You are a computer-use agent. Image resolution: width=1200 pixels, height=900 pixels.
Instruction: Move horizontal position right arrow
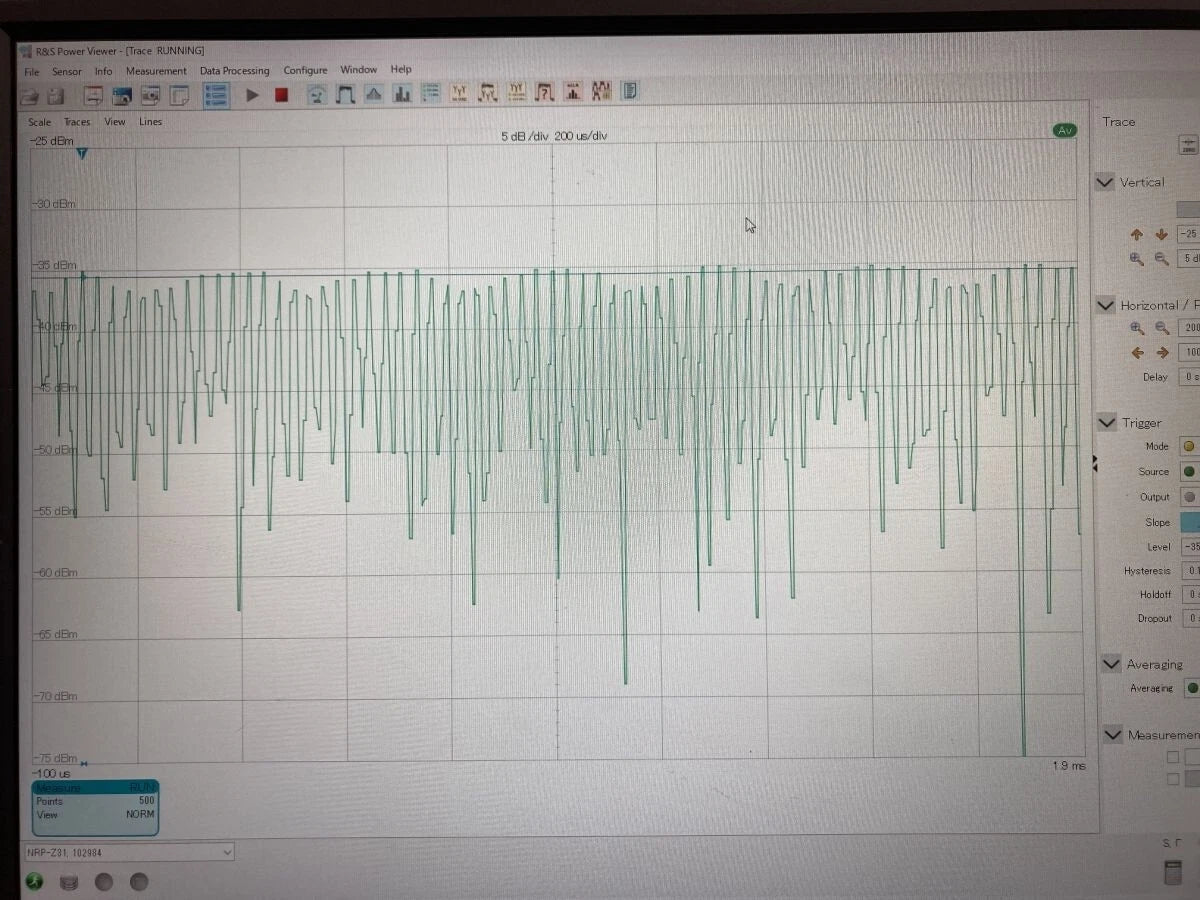pyautogui.click(x=1162, y=353)
